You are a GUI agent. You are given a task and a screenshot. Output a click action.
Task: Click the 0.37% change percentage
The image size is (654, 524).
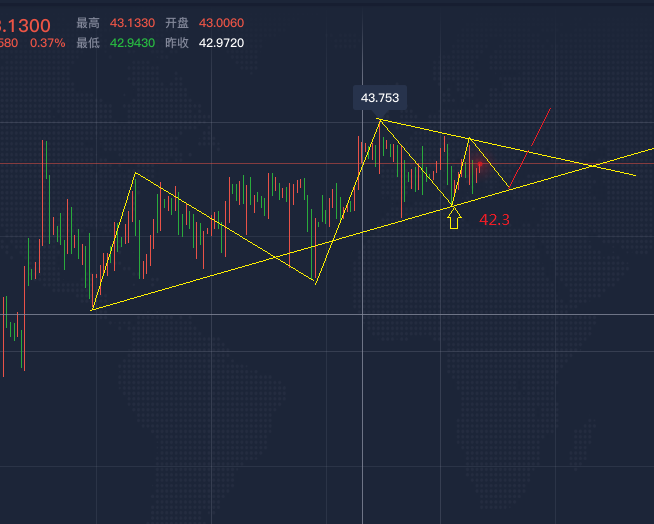click(47, 43)
